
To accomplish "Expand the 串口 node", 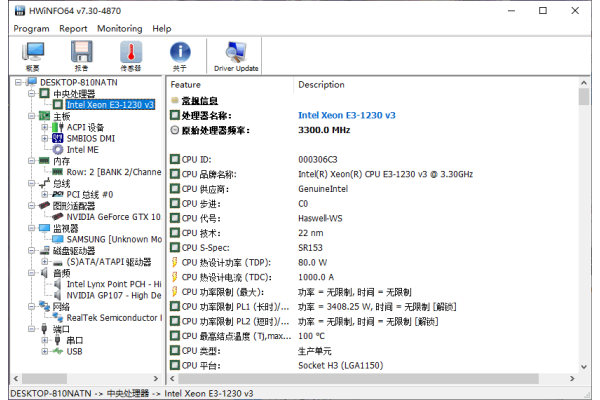I will 45,340.
